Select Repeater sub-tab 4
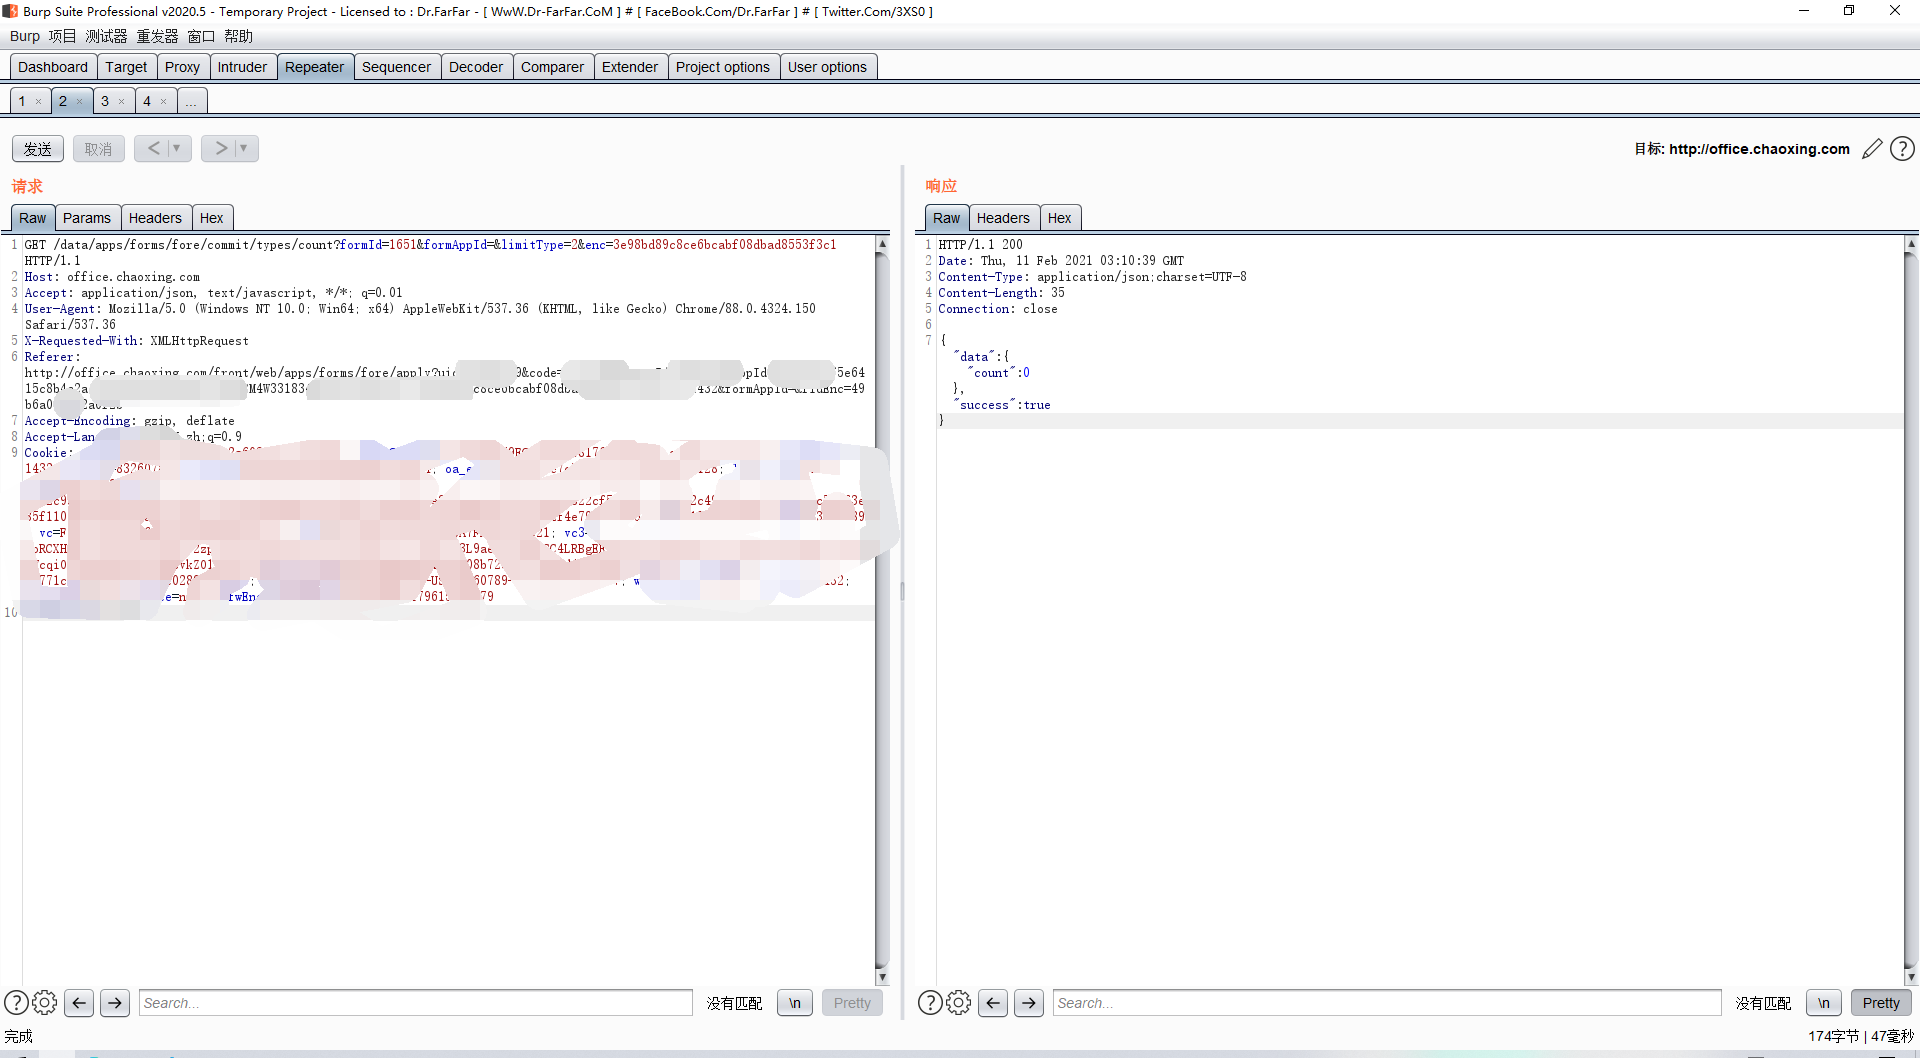Screen dimensions: 1920x1058 [x=147, y=101]
